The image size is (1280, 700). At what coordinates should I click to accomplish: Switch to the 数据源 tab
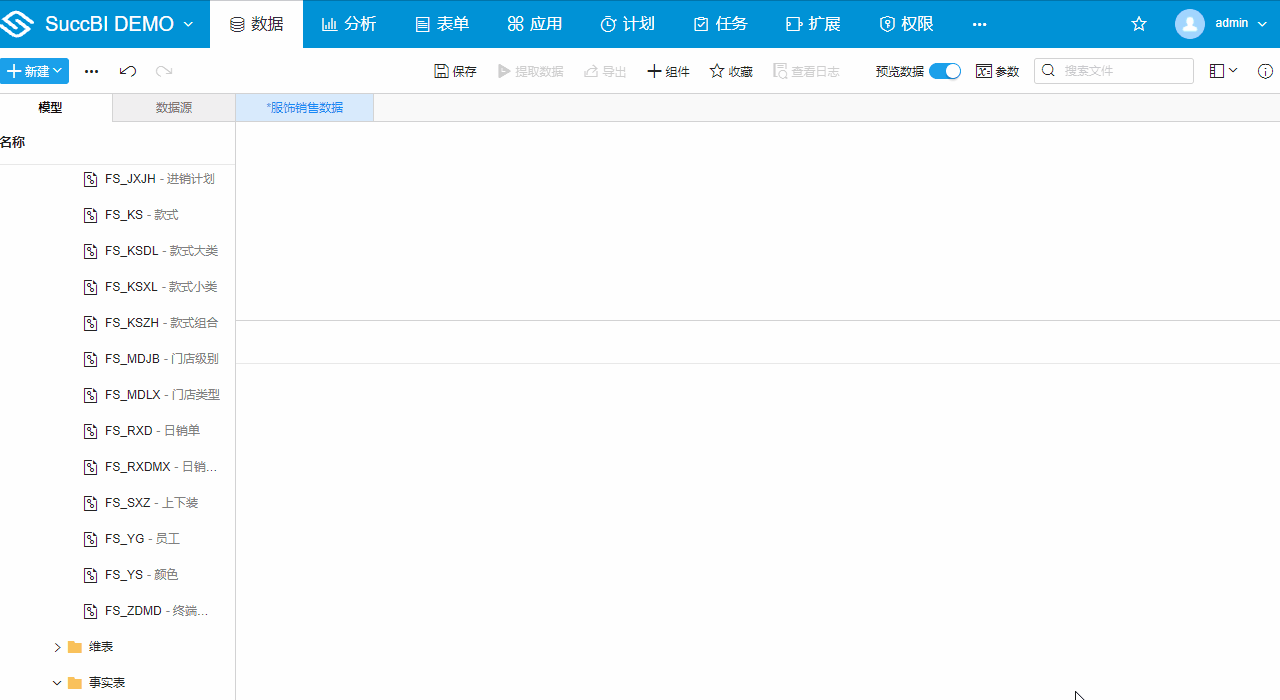[173, 107]
